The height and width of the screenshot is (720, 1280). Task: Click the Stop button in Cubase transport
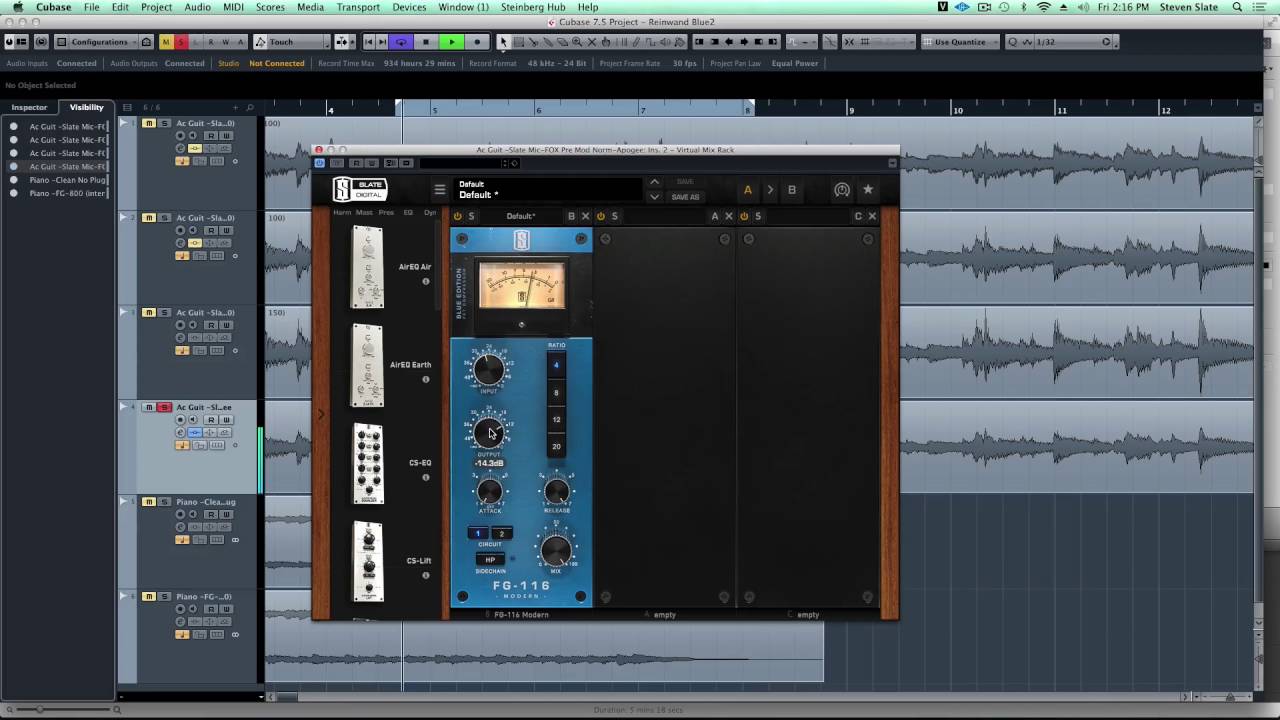(426, 42)
